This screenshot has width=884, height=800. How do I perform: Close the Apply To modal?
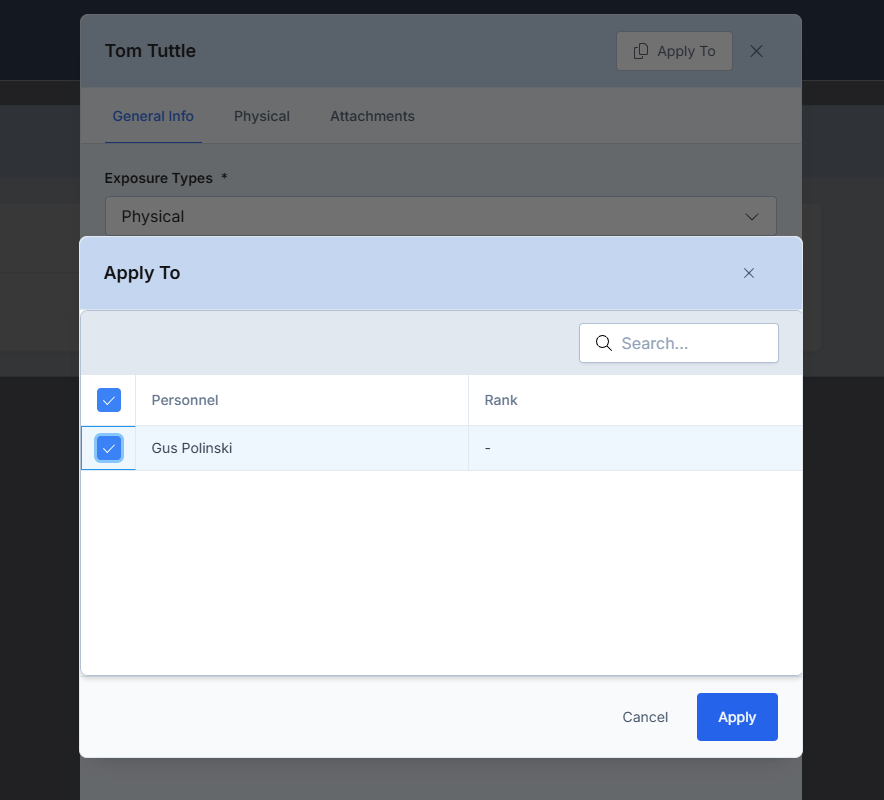[749, 273]
